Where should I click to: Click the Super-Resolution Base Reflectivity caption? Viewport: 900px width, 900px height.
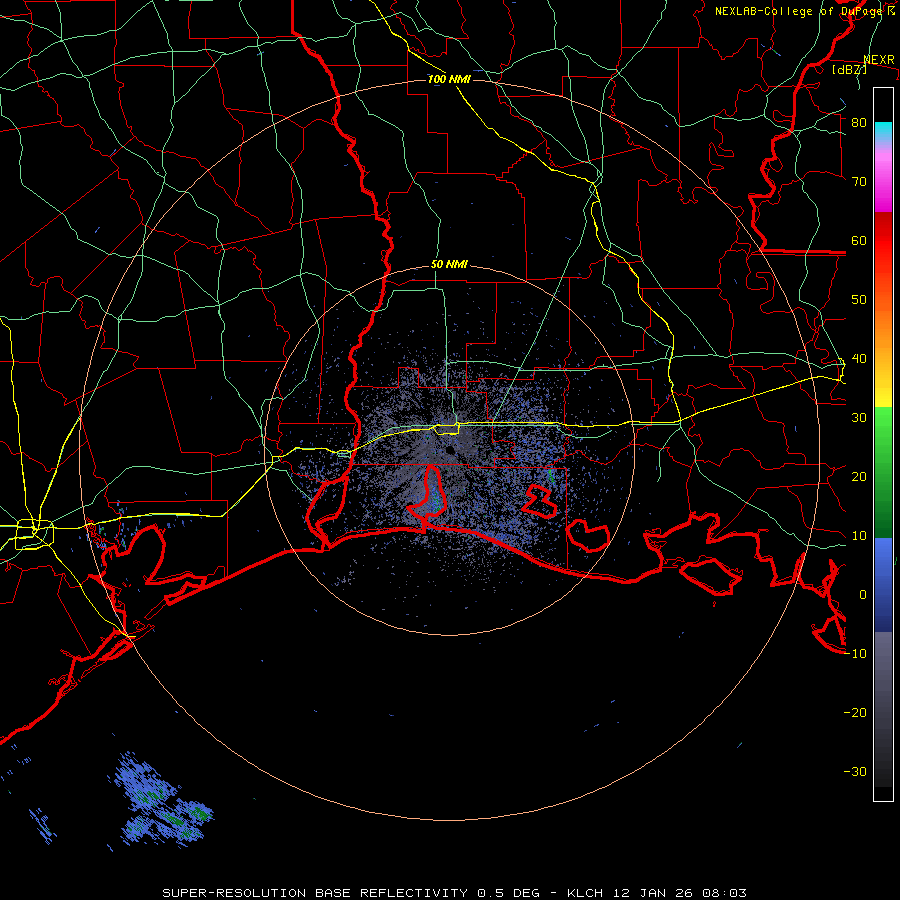click(455, 893)
